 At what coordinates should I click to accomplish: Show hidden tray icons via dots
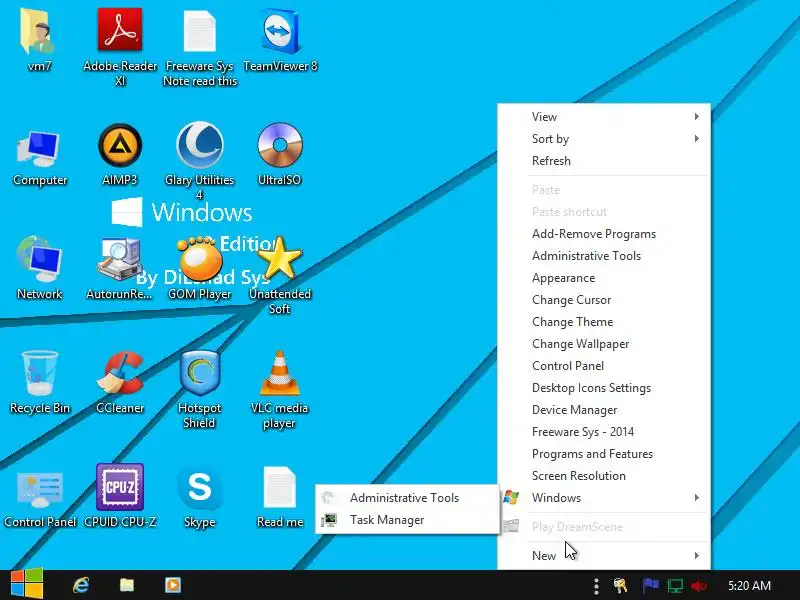click(x=596, y=586)
